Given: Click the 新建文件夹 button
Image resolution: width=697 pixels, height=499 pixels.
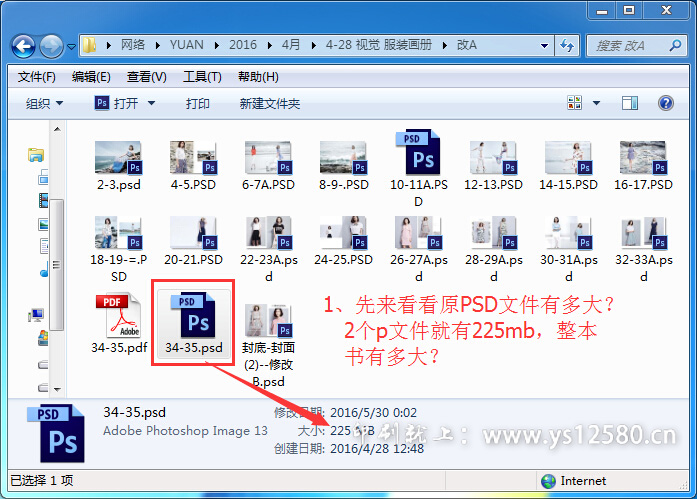Looking at the screenshot, I should (x=270, y=104).
